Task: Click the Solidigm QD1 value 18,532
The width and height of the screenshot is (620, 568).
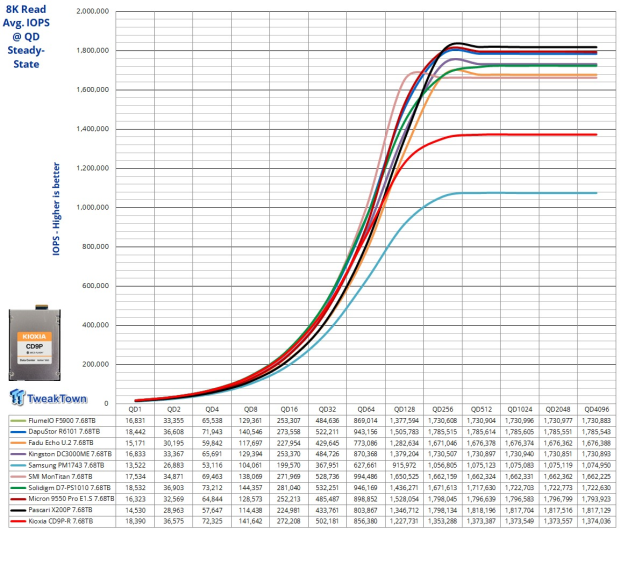Action: (x=135, y=488)
